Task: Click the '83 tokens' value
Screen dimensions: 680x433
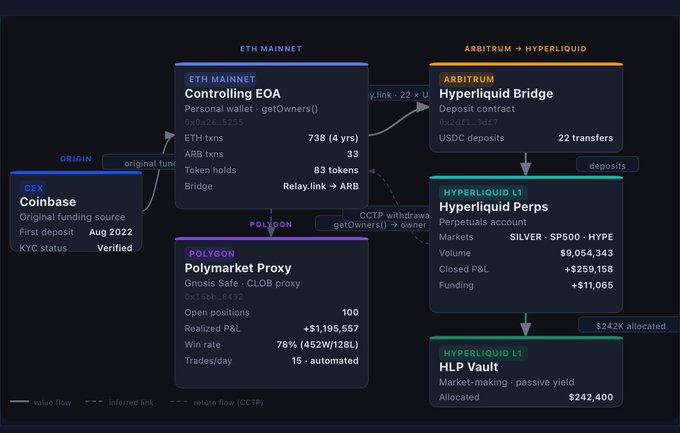Action: click(x=336, y=170)
